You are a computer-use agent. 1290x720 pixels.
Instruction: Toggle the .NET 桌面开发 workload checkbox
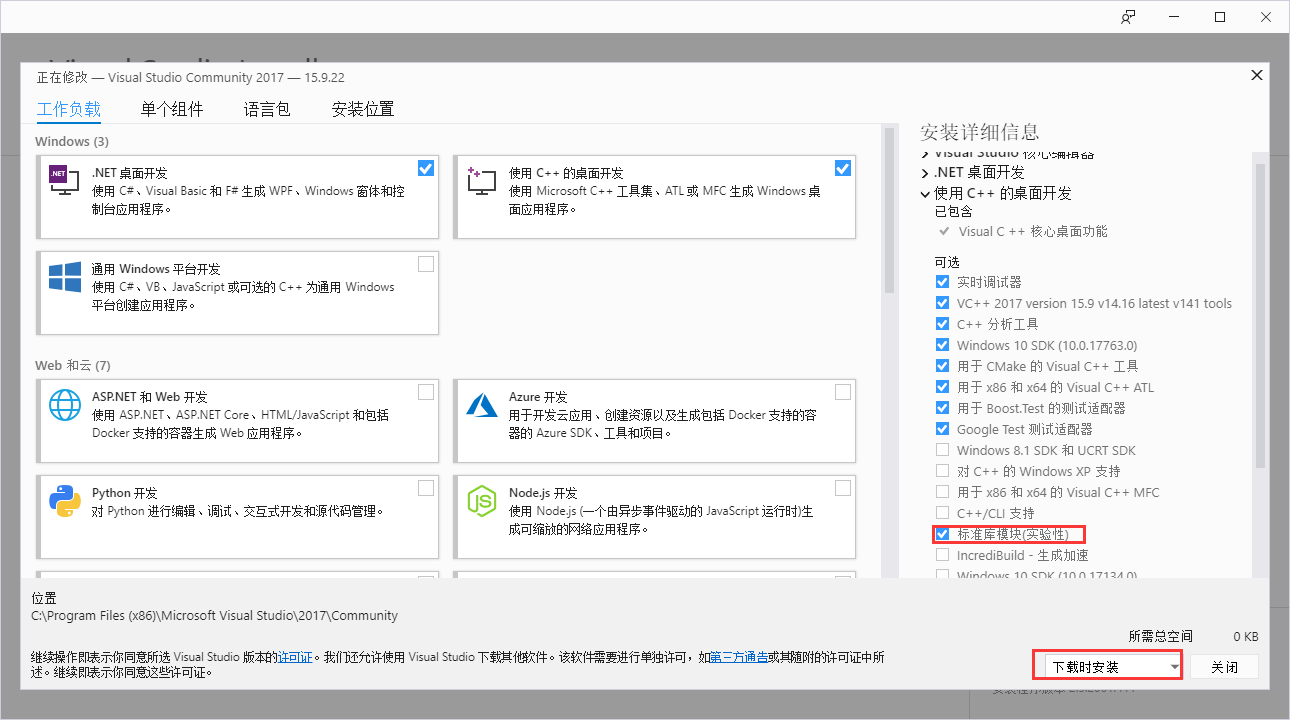point(426,168)
